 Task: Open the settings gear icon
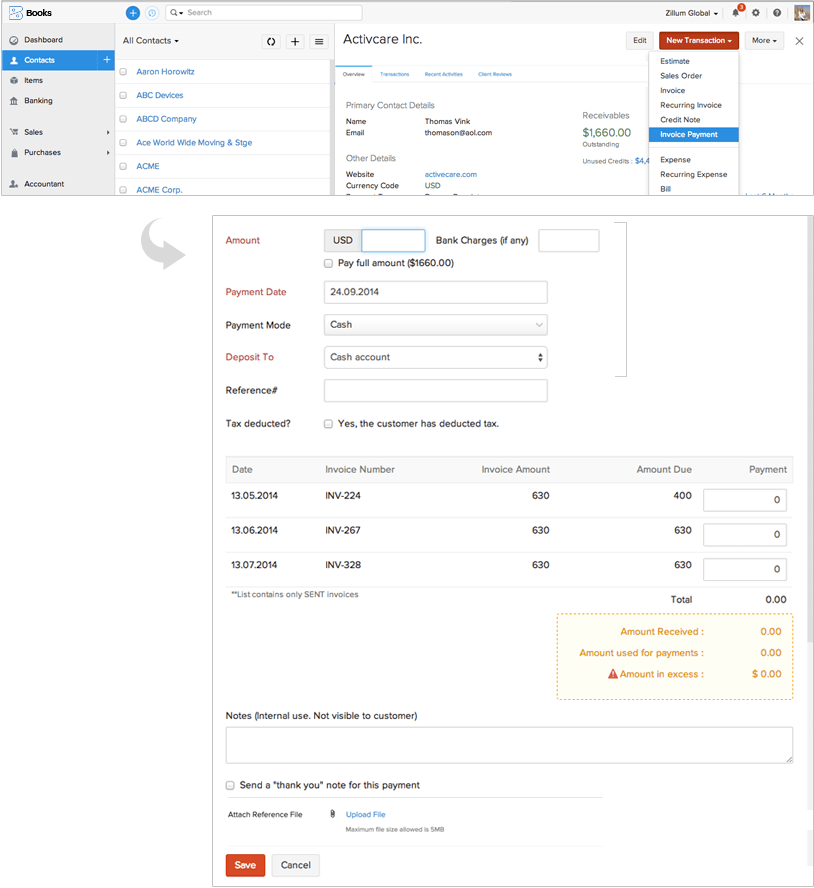756,13
